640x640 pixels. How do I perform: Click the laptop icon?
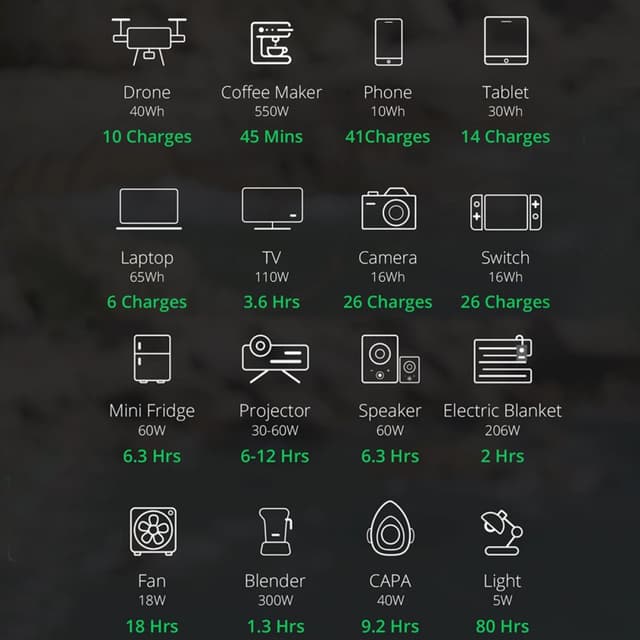coord(149,209)
